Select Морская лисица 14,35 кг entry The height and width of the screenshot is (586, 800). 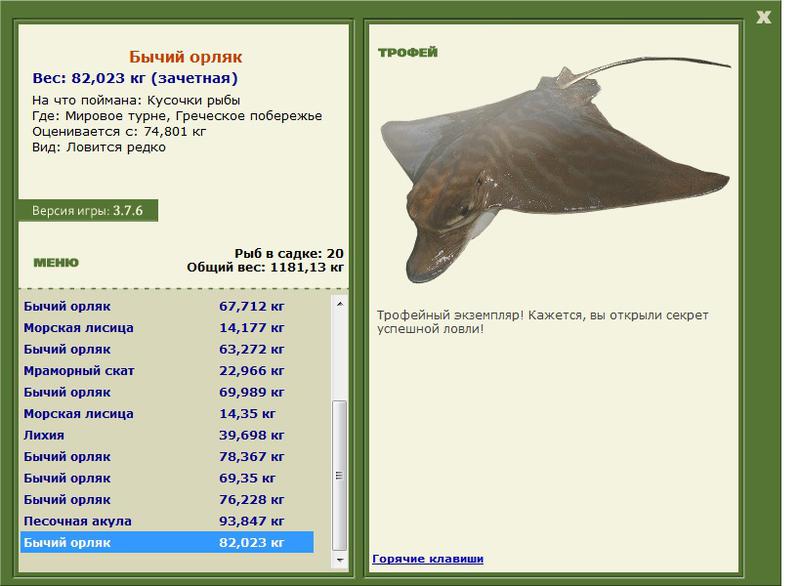(167, 414)
